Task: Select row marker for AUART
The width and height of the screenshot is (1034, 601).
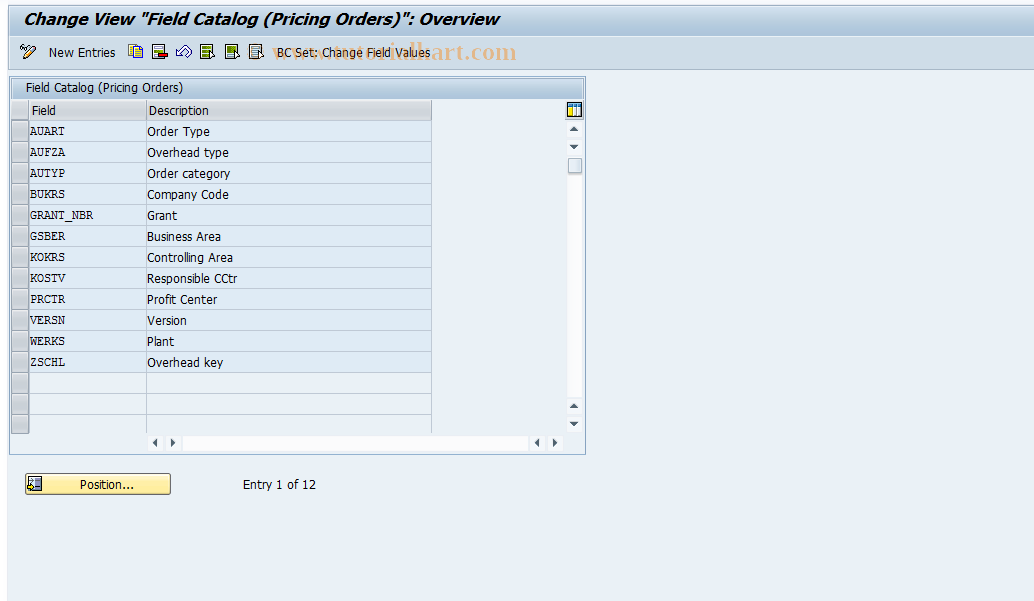Action: pos(20,131)
